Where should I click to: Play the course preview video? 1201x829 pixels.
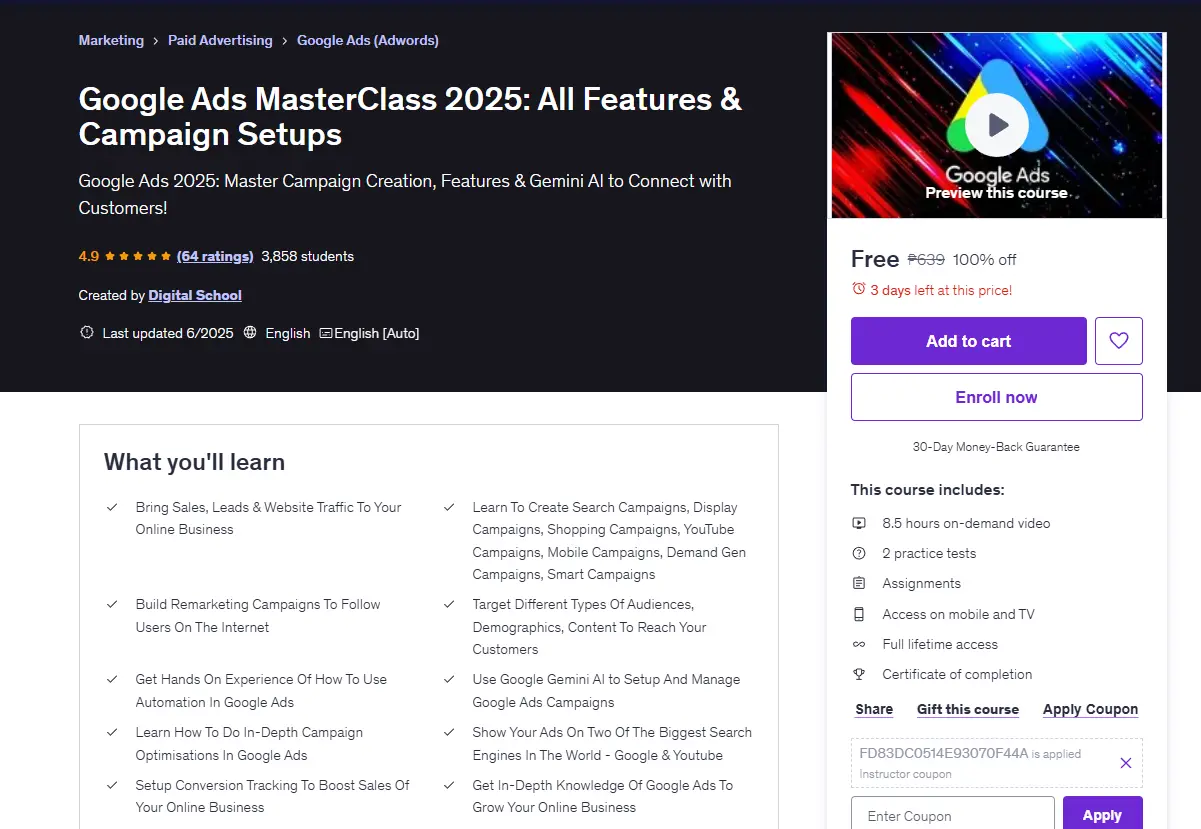[997, 125]
